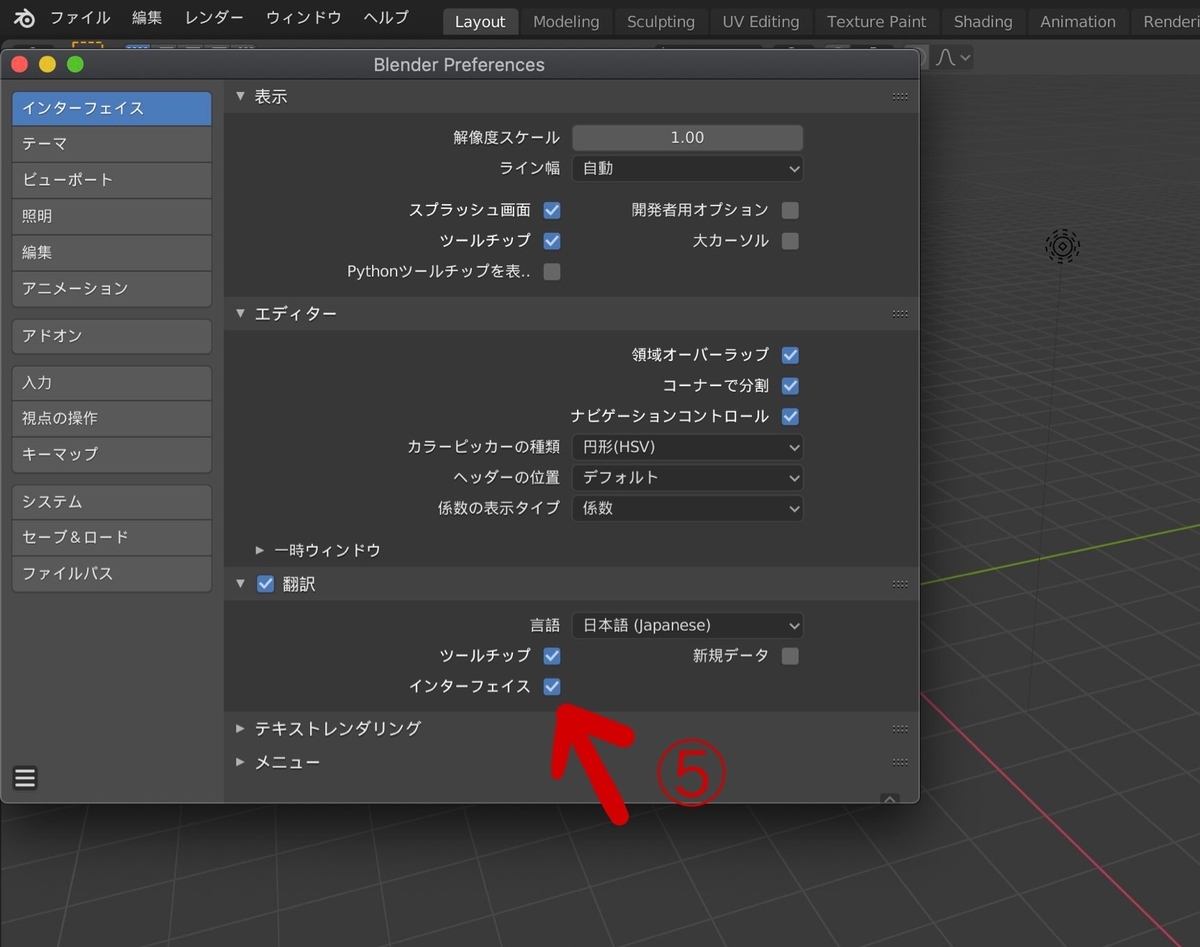Select システム preferences category
Image resolution: width=1200 pixels, height=947 pixels.
112,502
